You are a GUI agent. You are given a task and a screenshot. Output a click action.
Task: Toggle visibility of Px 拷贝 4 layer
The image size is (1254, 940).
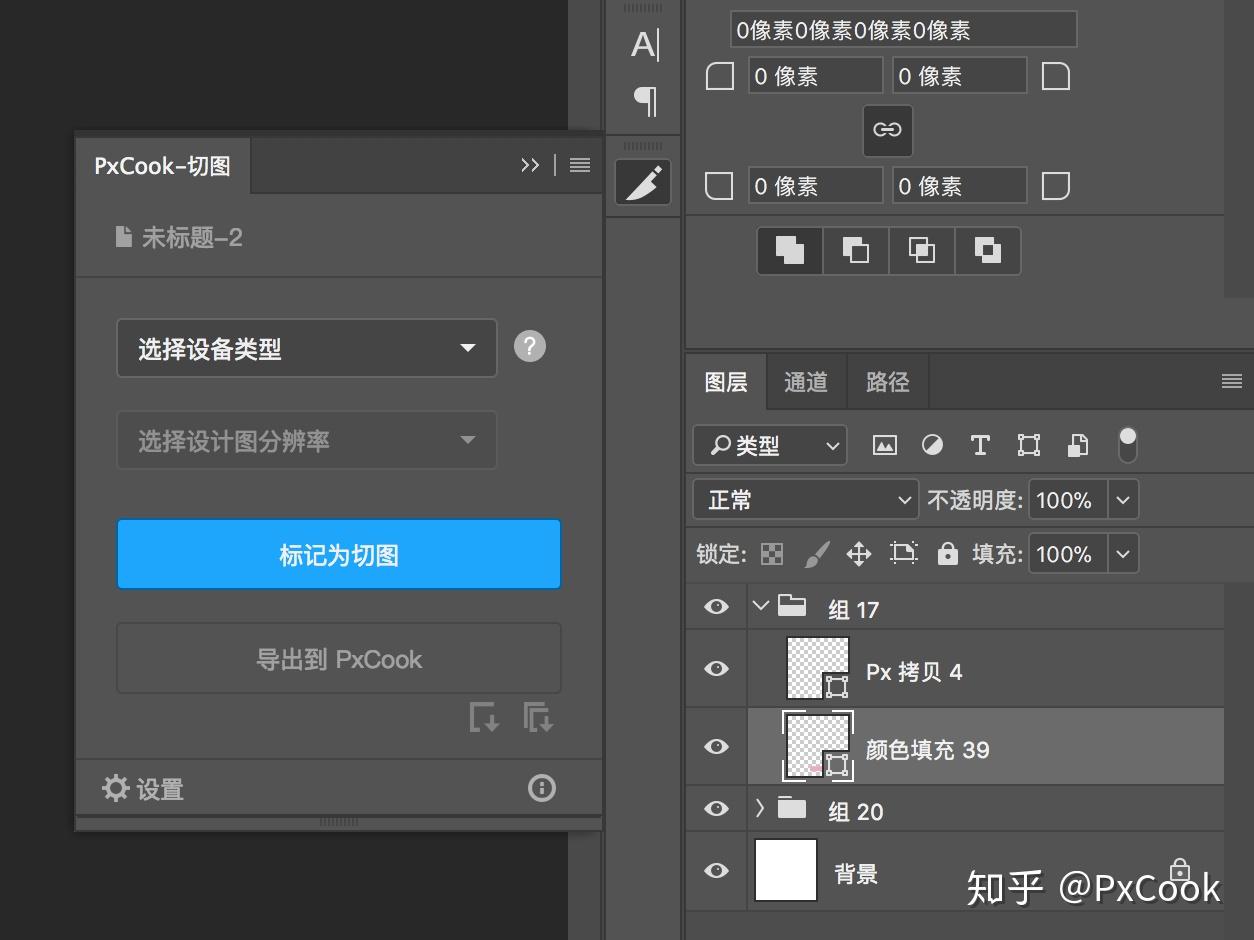[716, 669]
